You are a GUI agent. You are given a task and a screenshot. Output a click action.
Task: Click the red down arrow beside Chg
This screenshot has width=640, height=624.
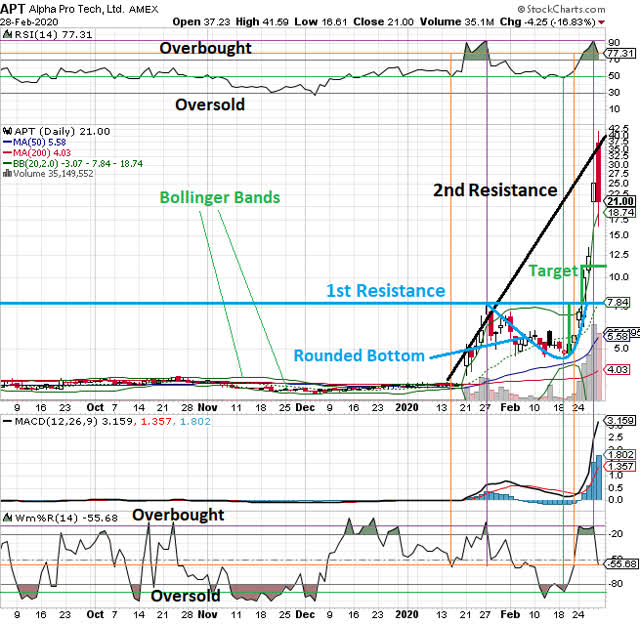(x=601, y=22)
